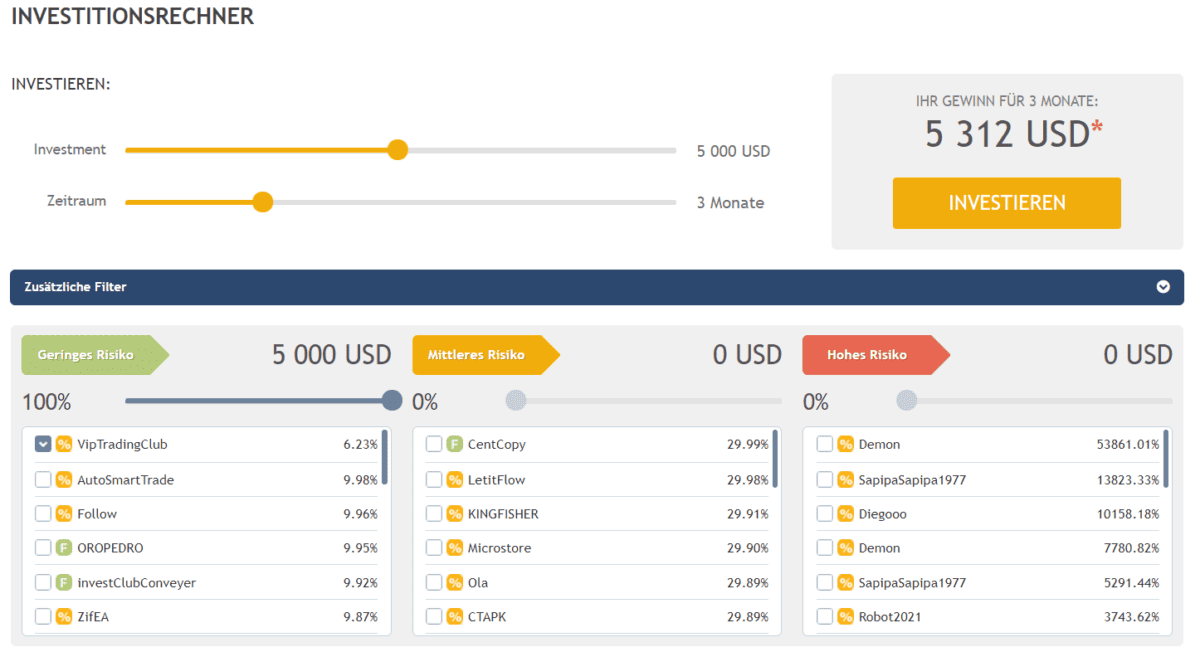Click the green F icon beside investClubConveyer
This screenshot has width=1200, height=652.
coord(62,582)
